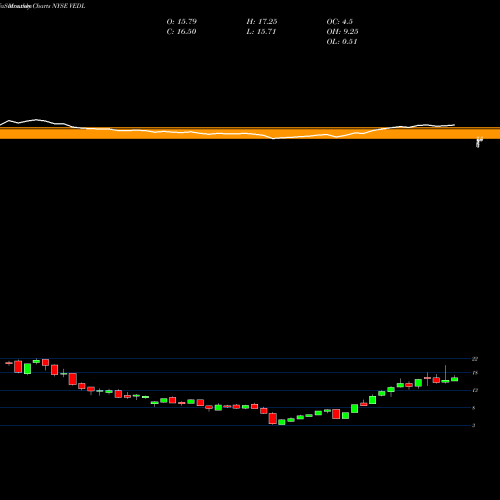
Task: Click the '22' price axis label
Action: (x=475, y=359)
